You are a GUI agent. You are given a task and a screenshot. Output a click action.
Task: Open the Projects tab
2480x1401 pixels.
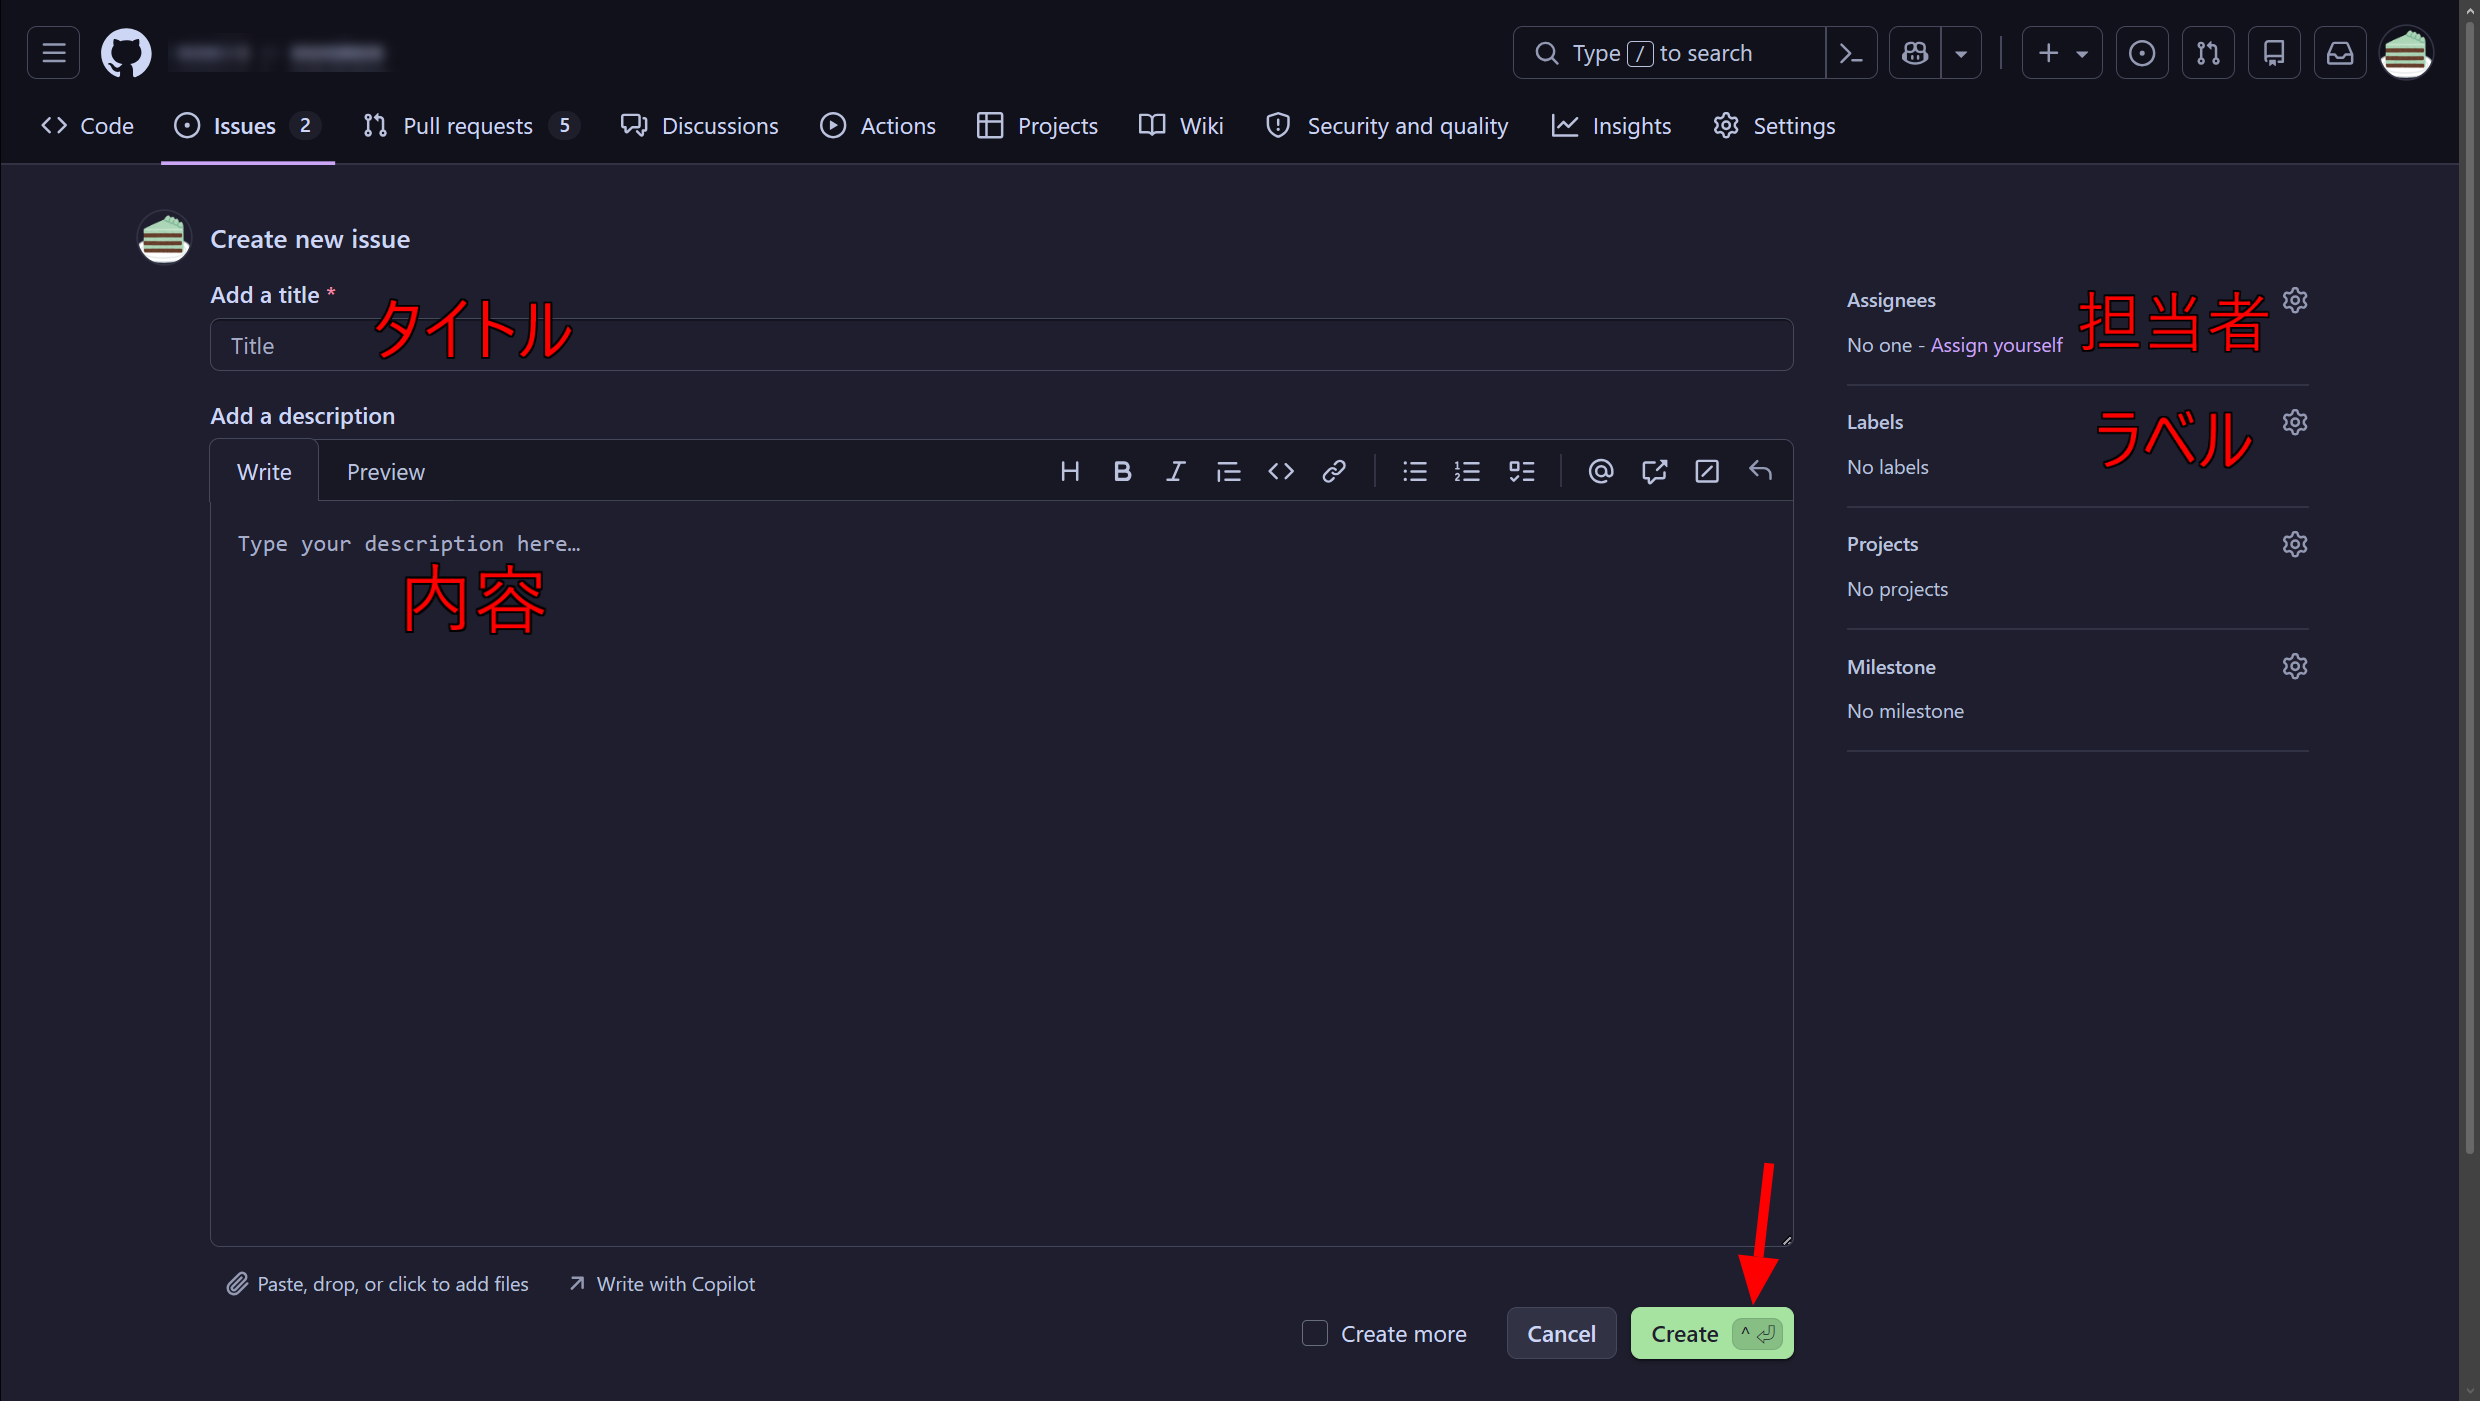pos(1037,126)
